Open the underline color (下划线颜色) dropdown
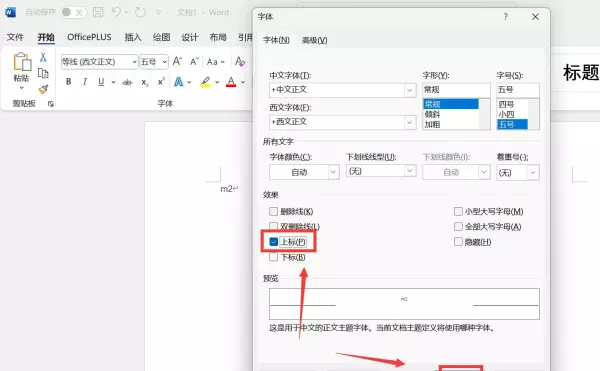The width and height of the screenshot is (600, 371). [x=484, y=172]
